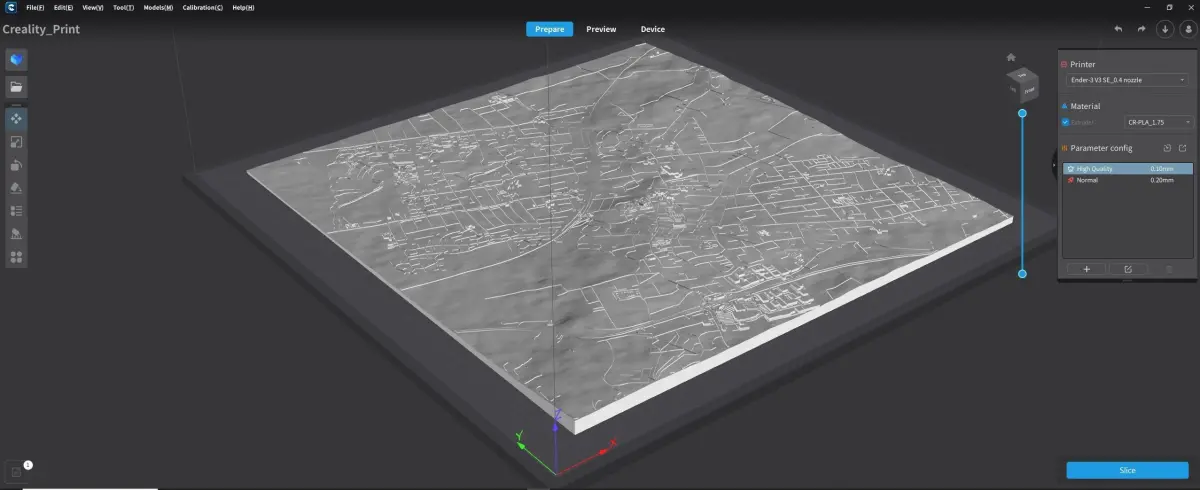
Task: Click the Creality_Print title text
Action: pyautogui.click(x=41, y=29)
